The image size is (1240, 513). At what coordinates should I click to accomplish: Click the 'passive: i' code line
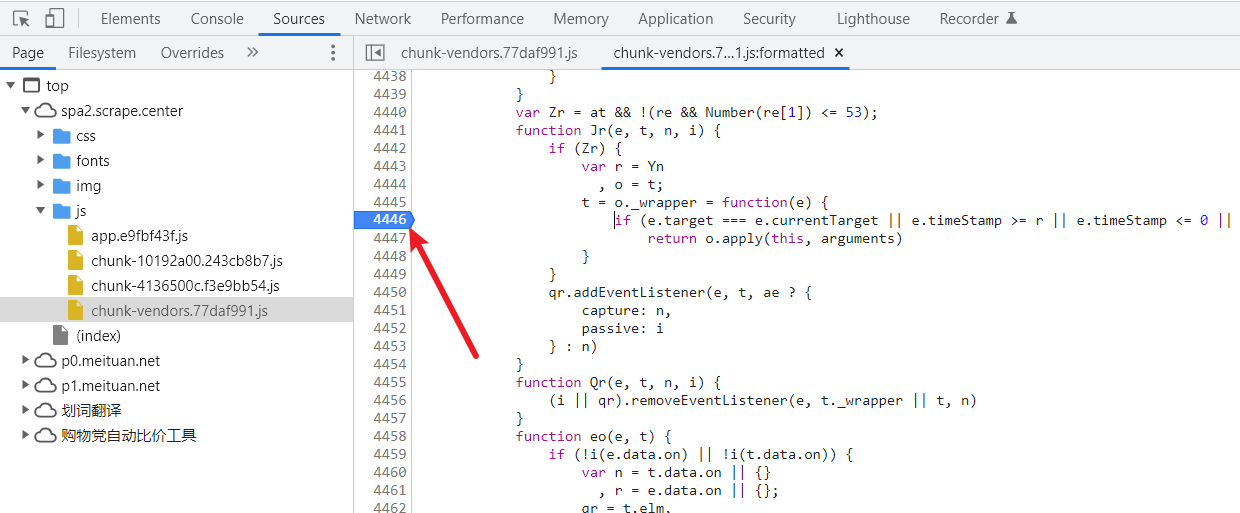[622, 328]
